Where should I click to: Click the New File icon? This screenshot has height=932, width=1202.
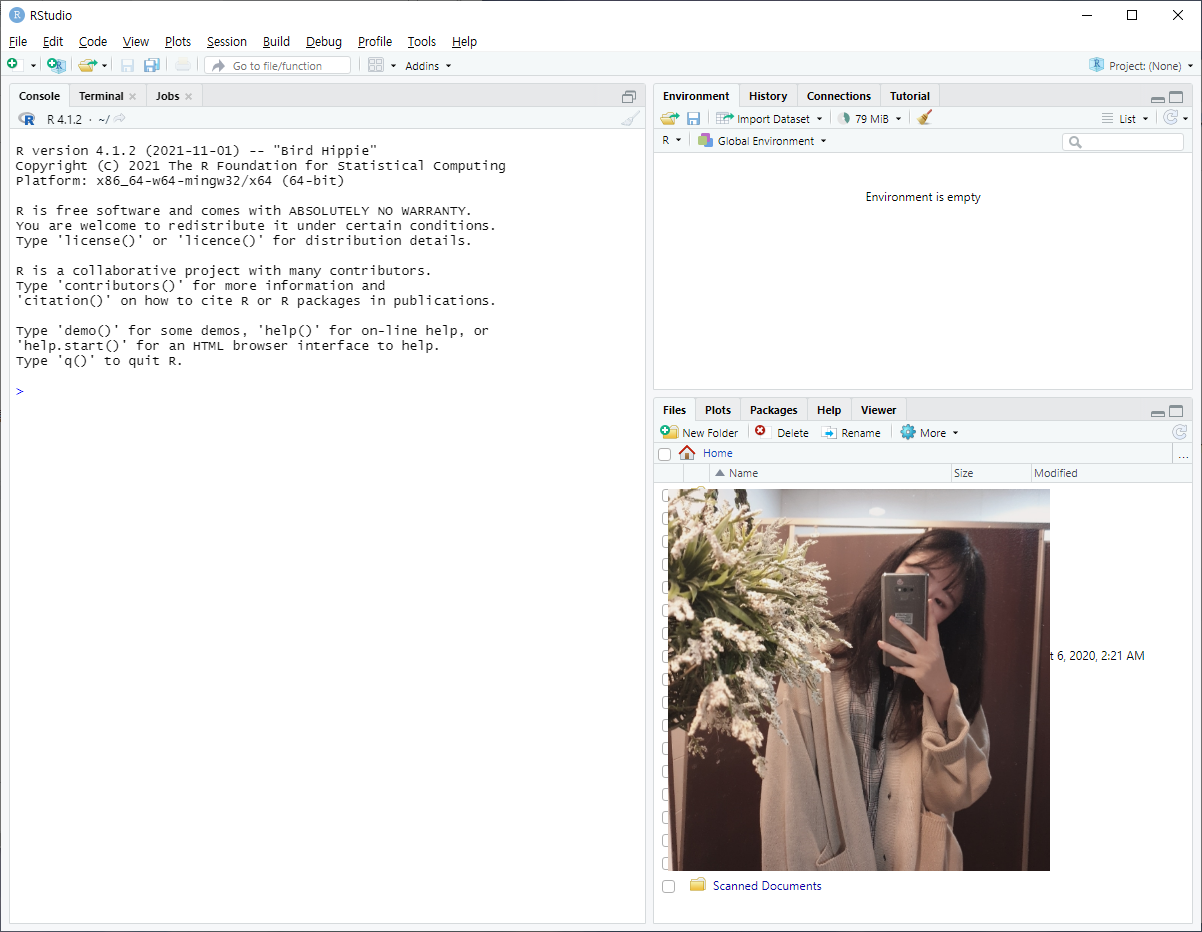click(13, 65)
